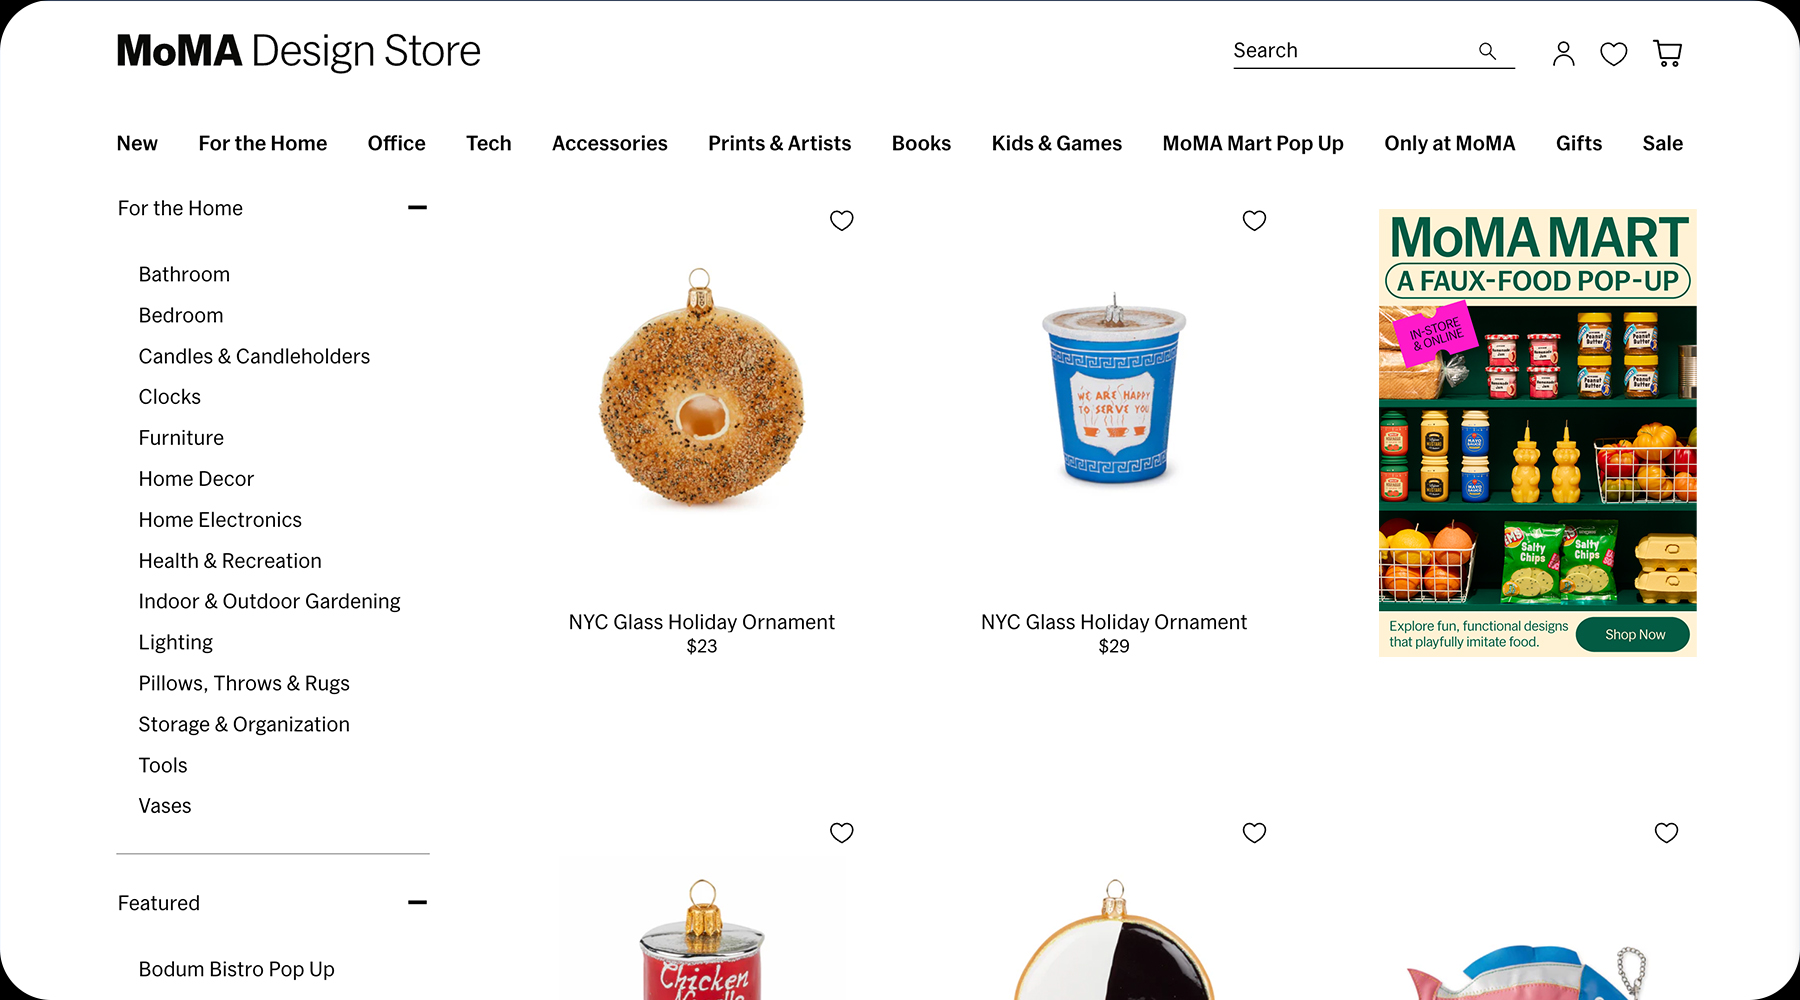
Task: Open the Kids & Games menu
Action: 1056,143
